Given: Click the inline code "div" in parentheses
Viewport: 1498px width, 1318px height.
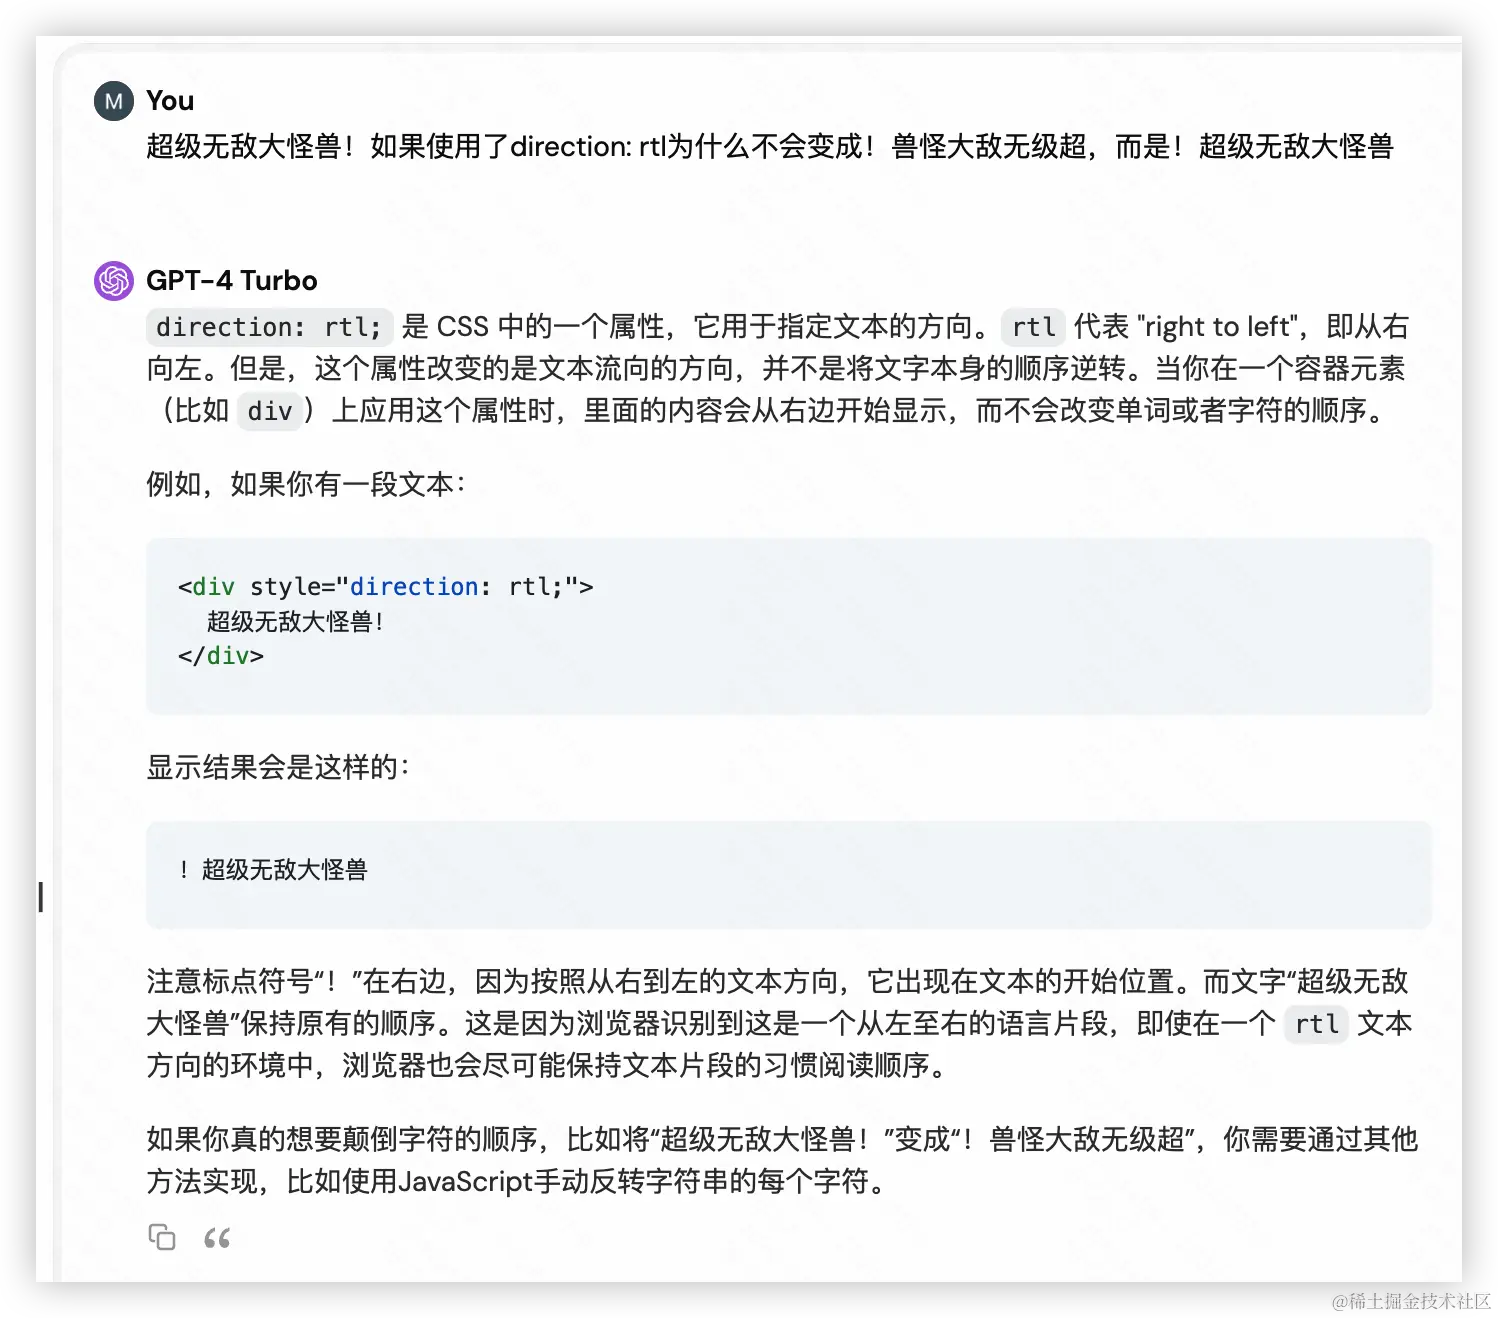Looking at the screenshot, I should click(270, 411).
